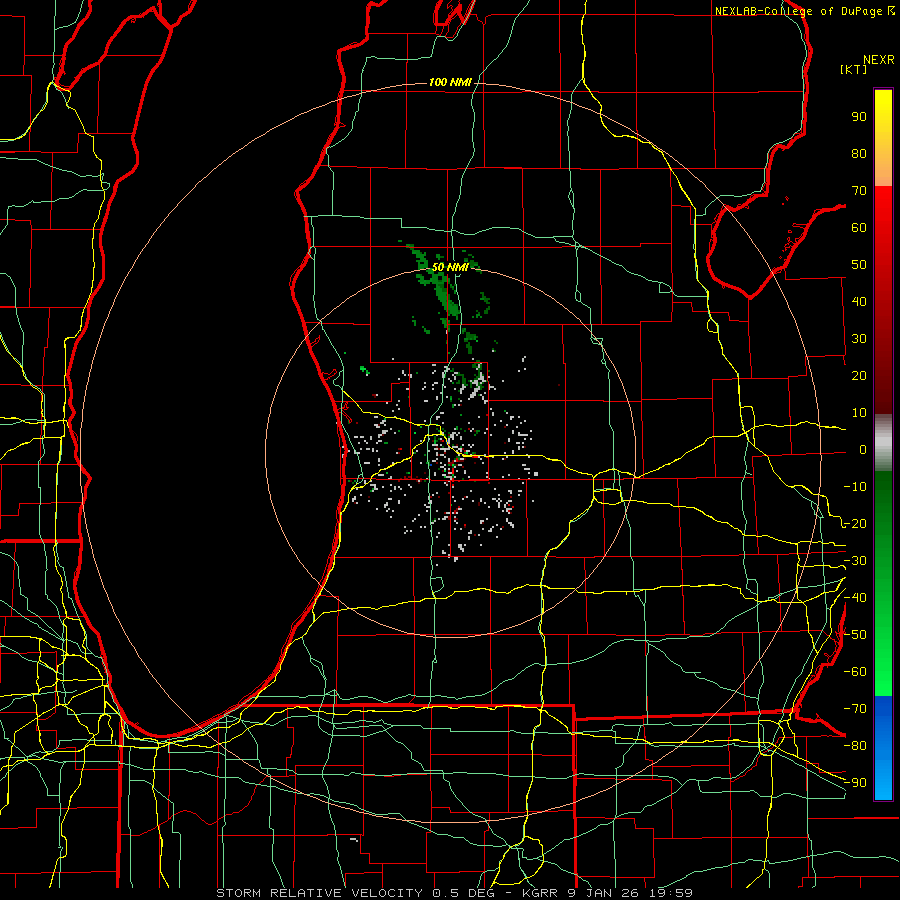This screenshot has height=900, width=900.
Task: Select the 50 value on the velocity scale
Action: tap(859, 265)
